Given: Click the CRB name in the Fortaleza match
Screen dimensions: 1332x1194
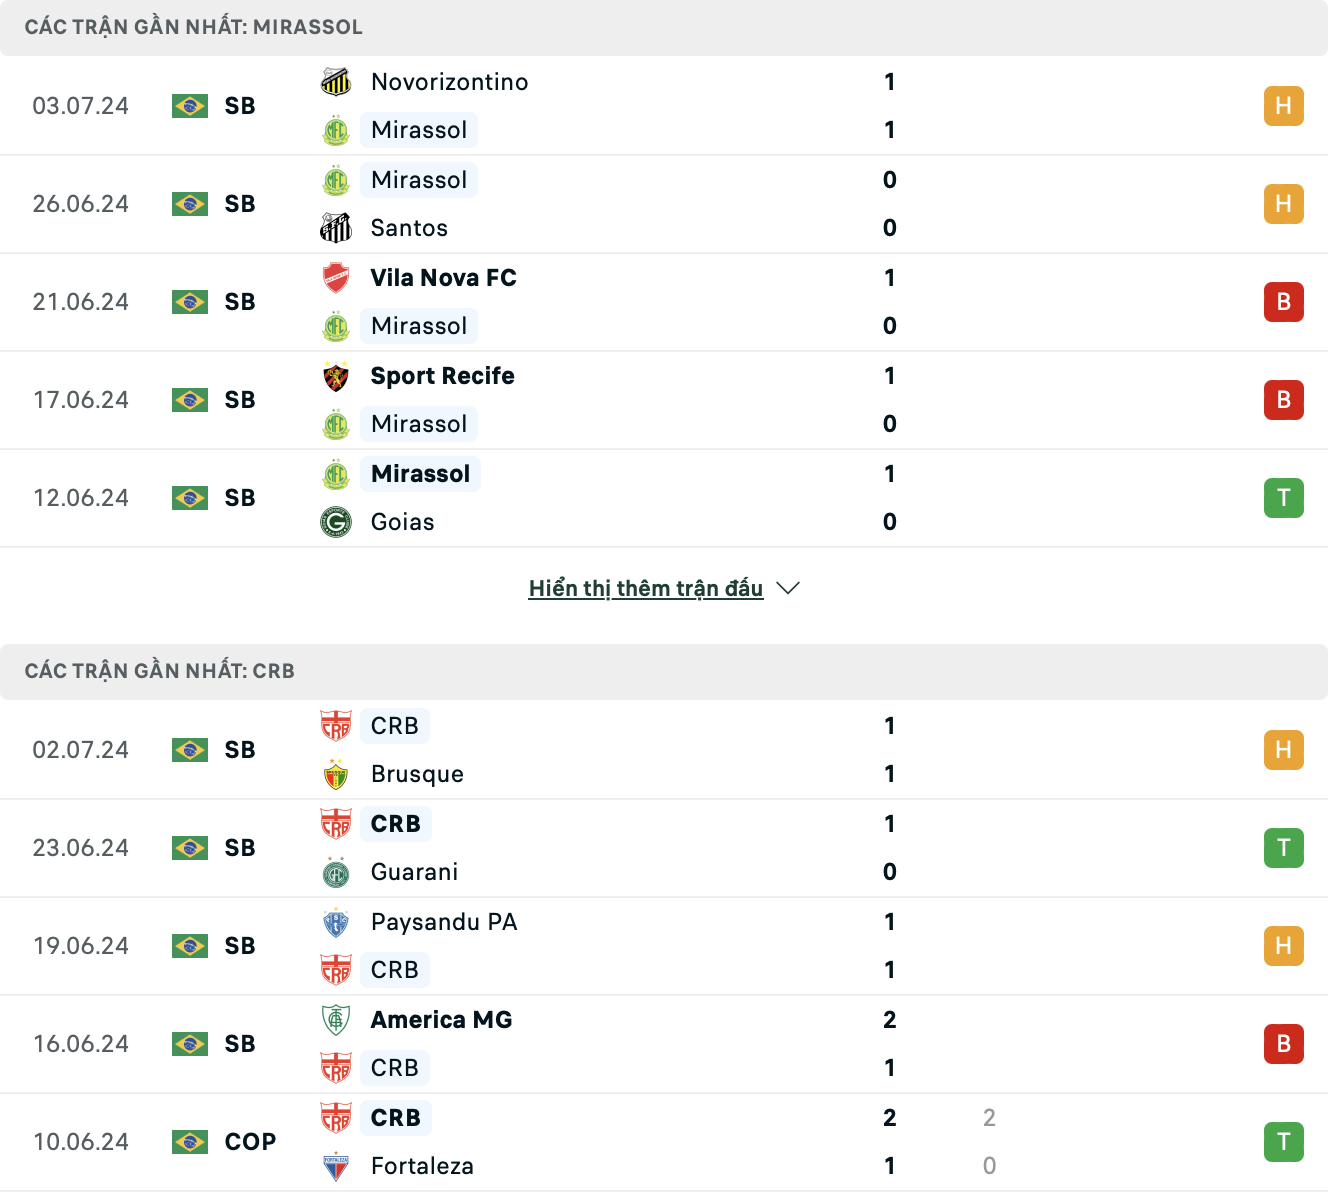Looking at the screenshot, I should point(396,1118).
